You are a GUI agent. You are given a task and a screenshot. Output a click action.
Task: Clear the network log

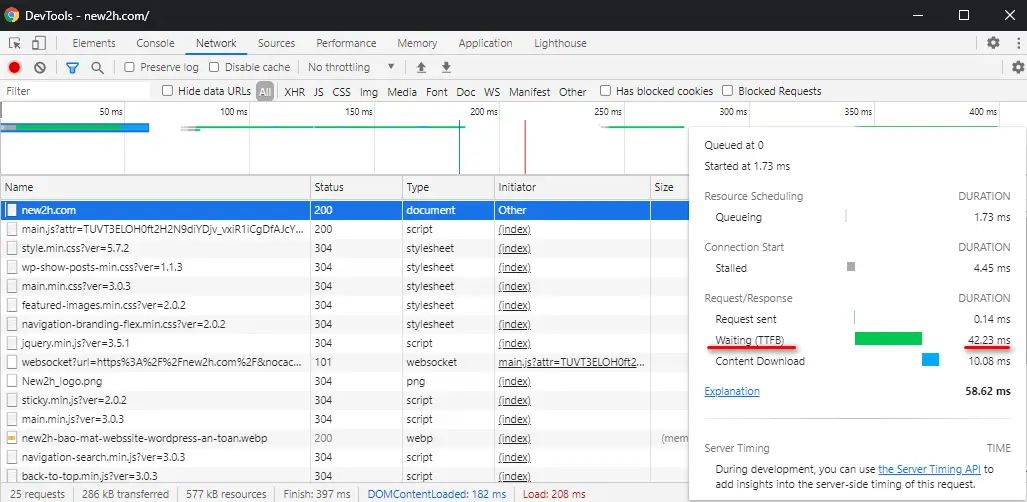click(40, 68)
